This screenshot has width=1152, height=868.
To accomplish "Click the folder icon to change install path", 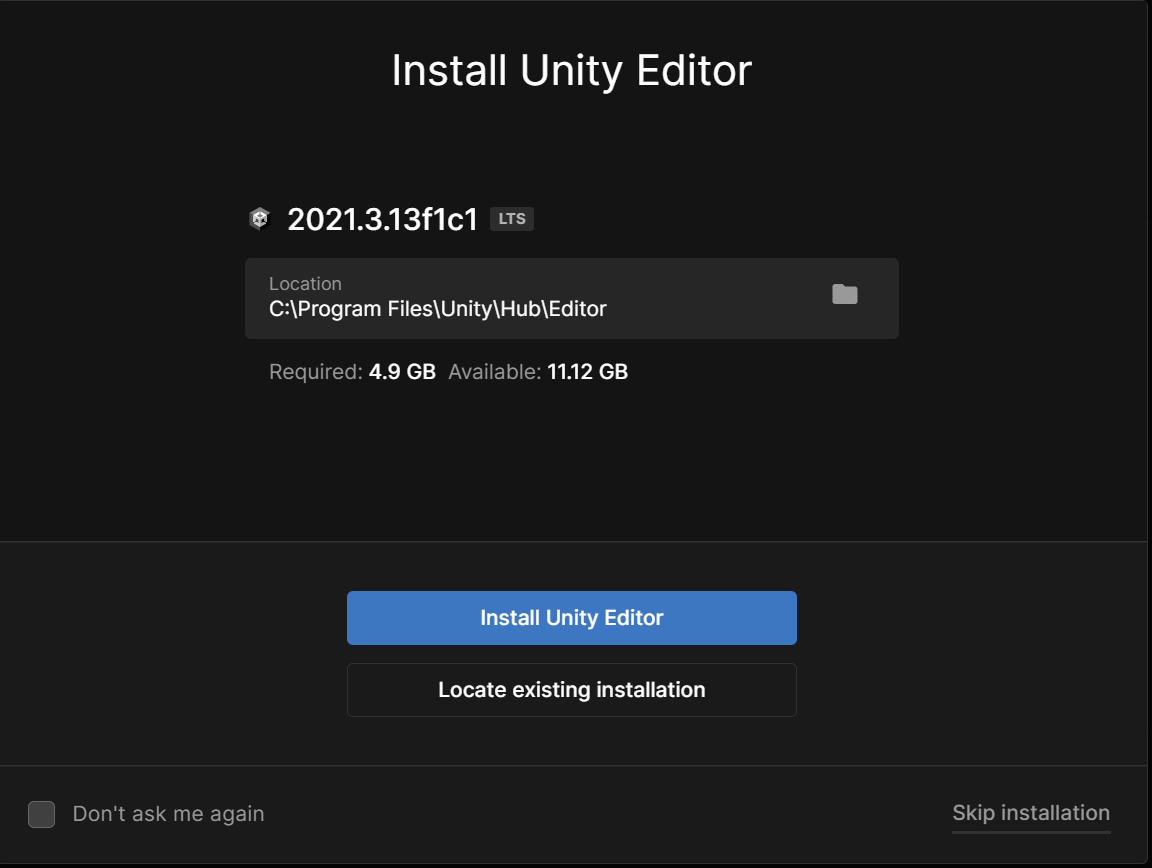I will (844, 294).
